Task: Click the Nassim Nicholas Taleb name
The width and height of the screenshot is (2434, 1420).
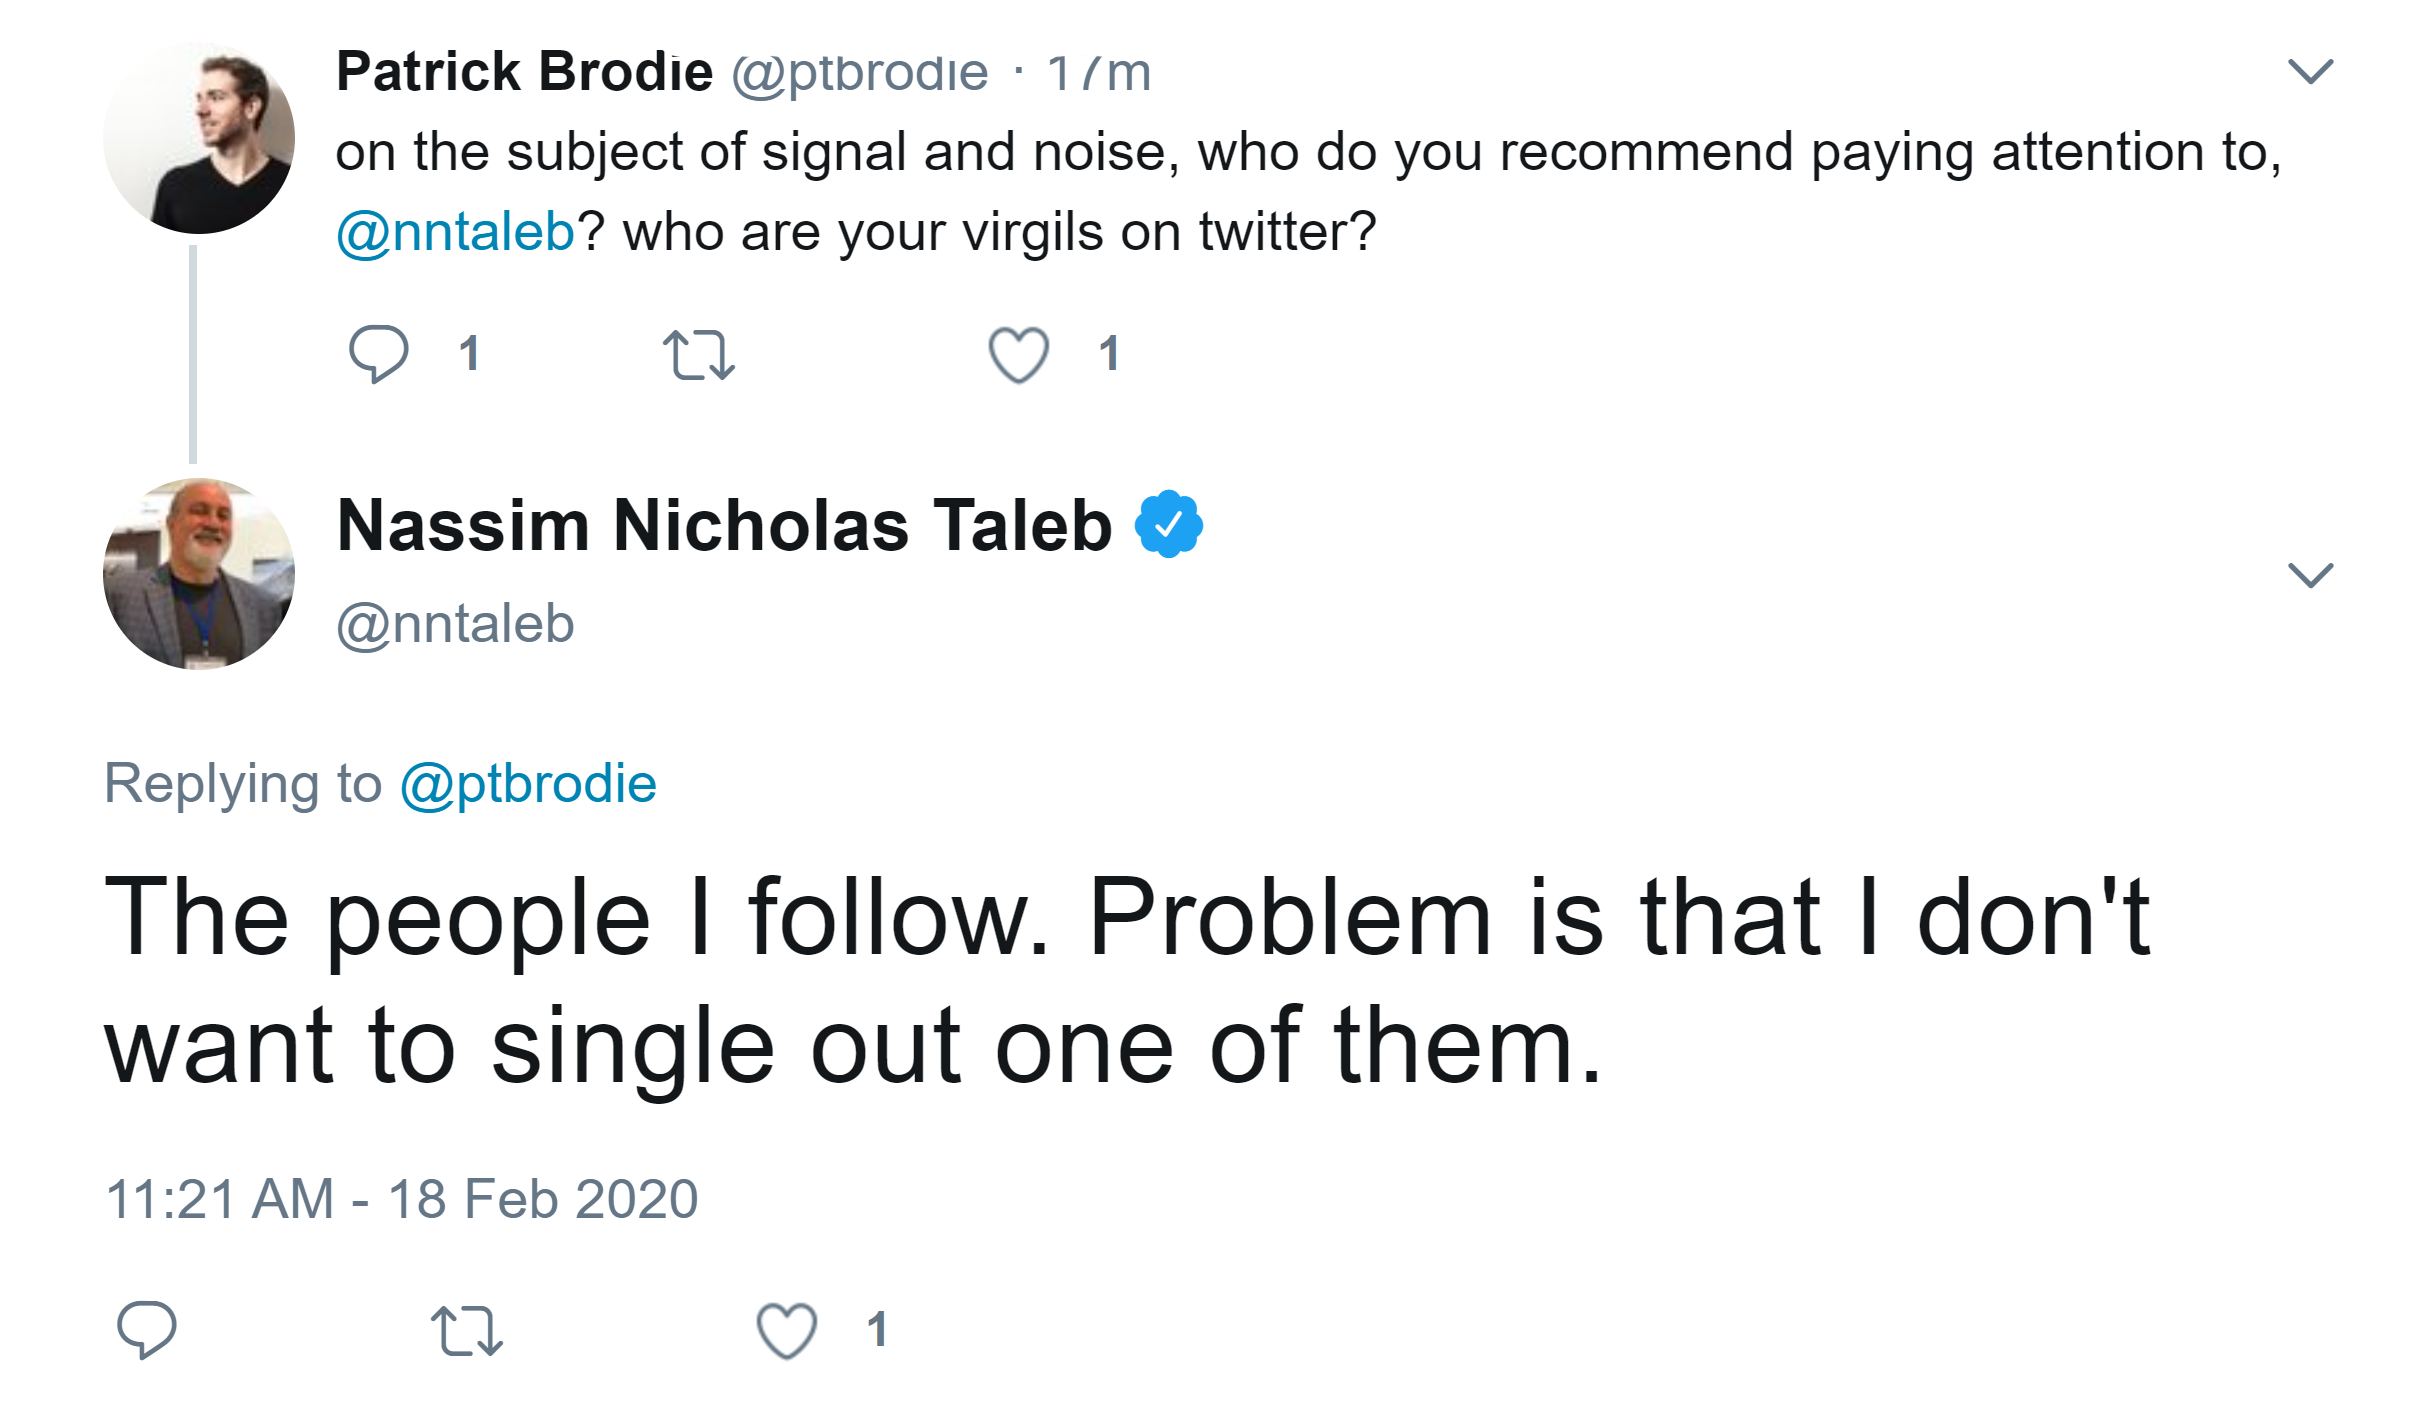Action: [724, 525]
